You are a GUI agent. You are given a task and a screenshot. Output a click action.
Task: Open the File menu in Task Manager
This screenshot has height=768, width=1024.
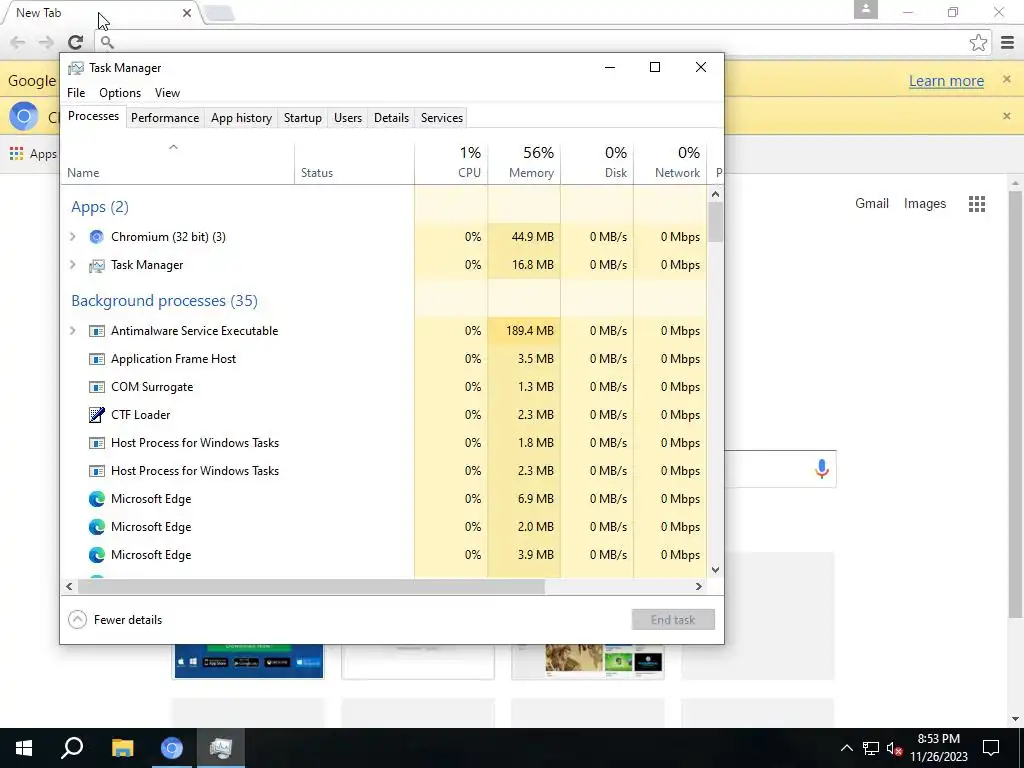(x=76, y=93)
